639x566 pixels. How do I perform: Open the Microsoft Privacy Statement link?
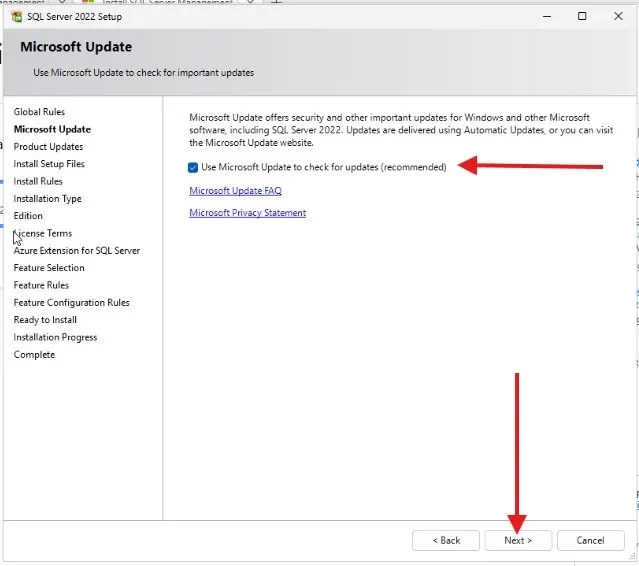pos(247,213)
